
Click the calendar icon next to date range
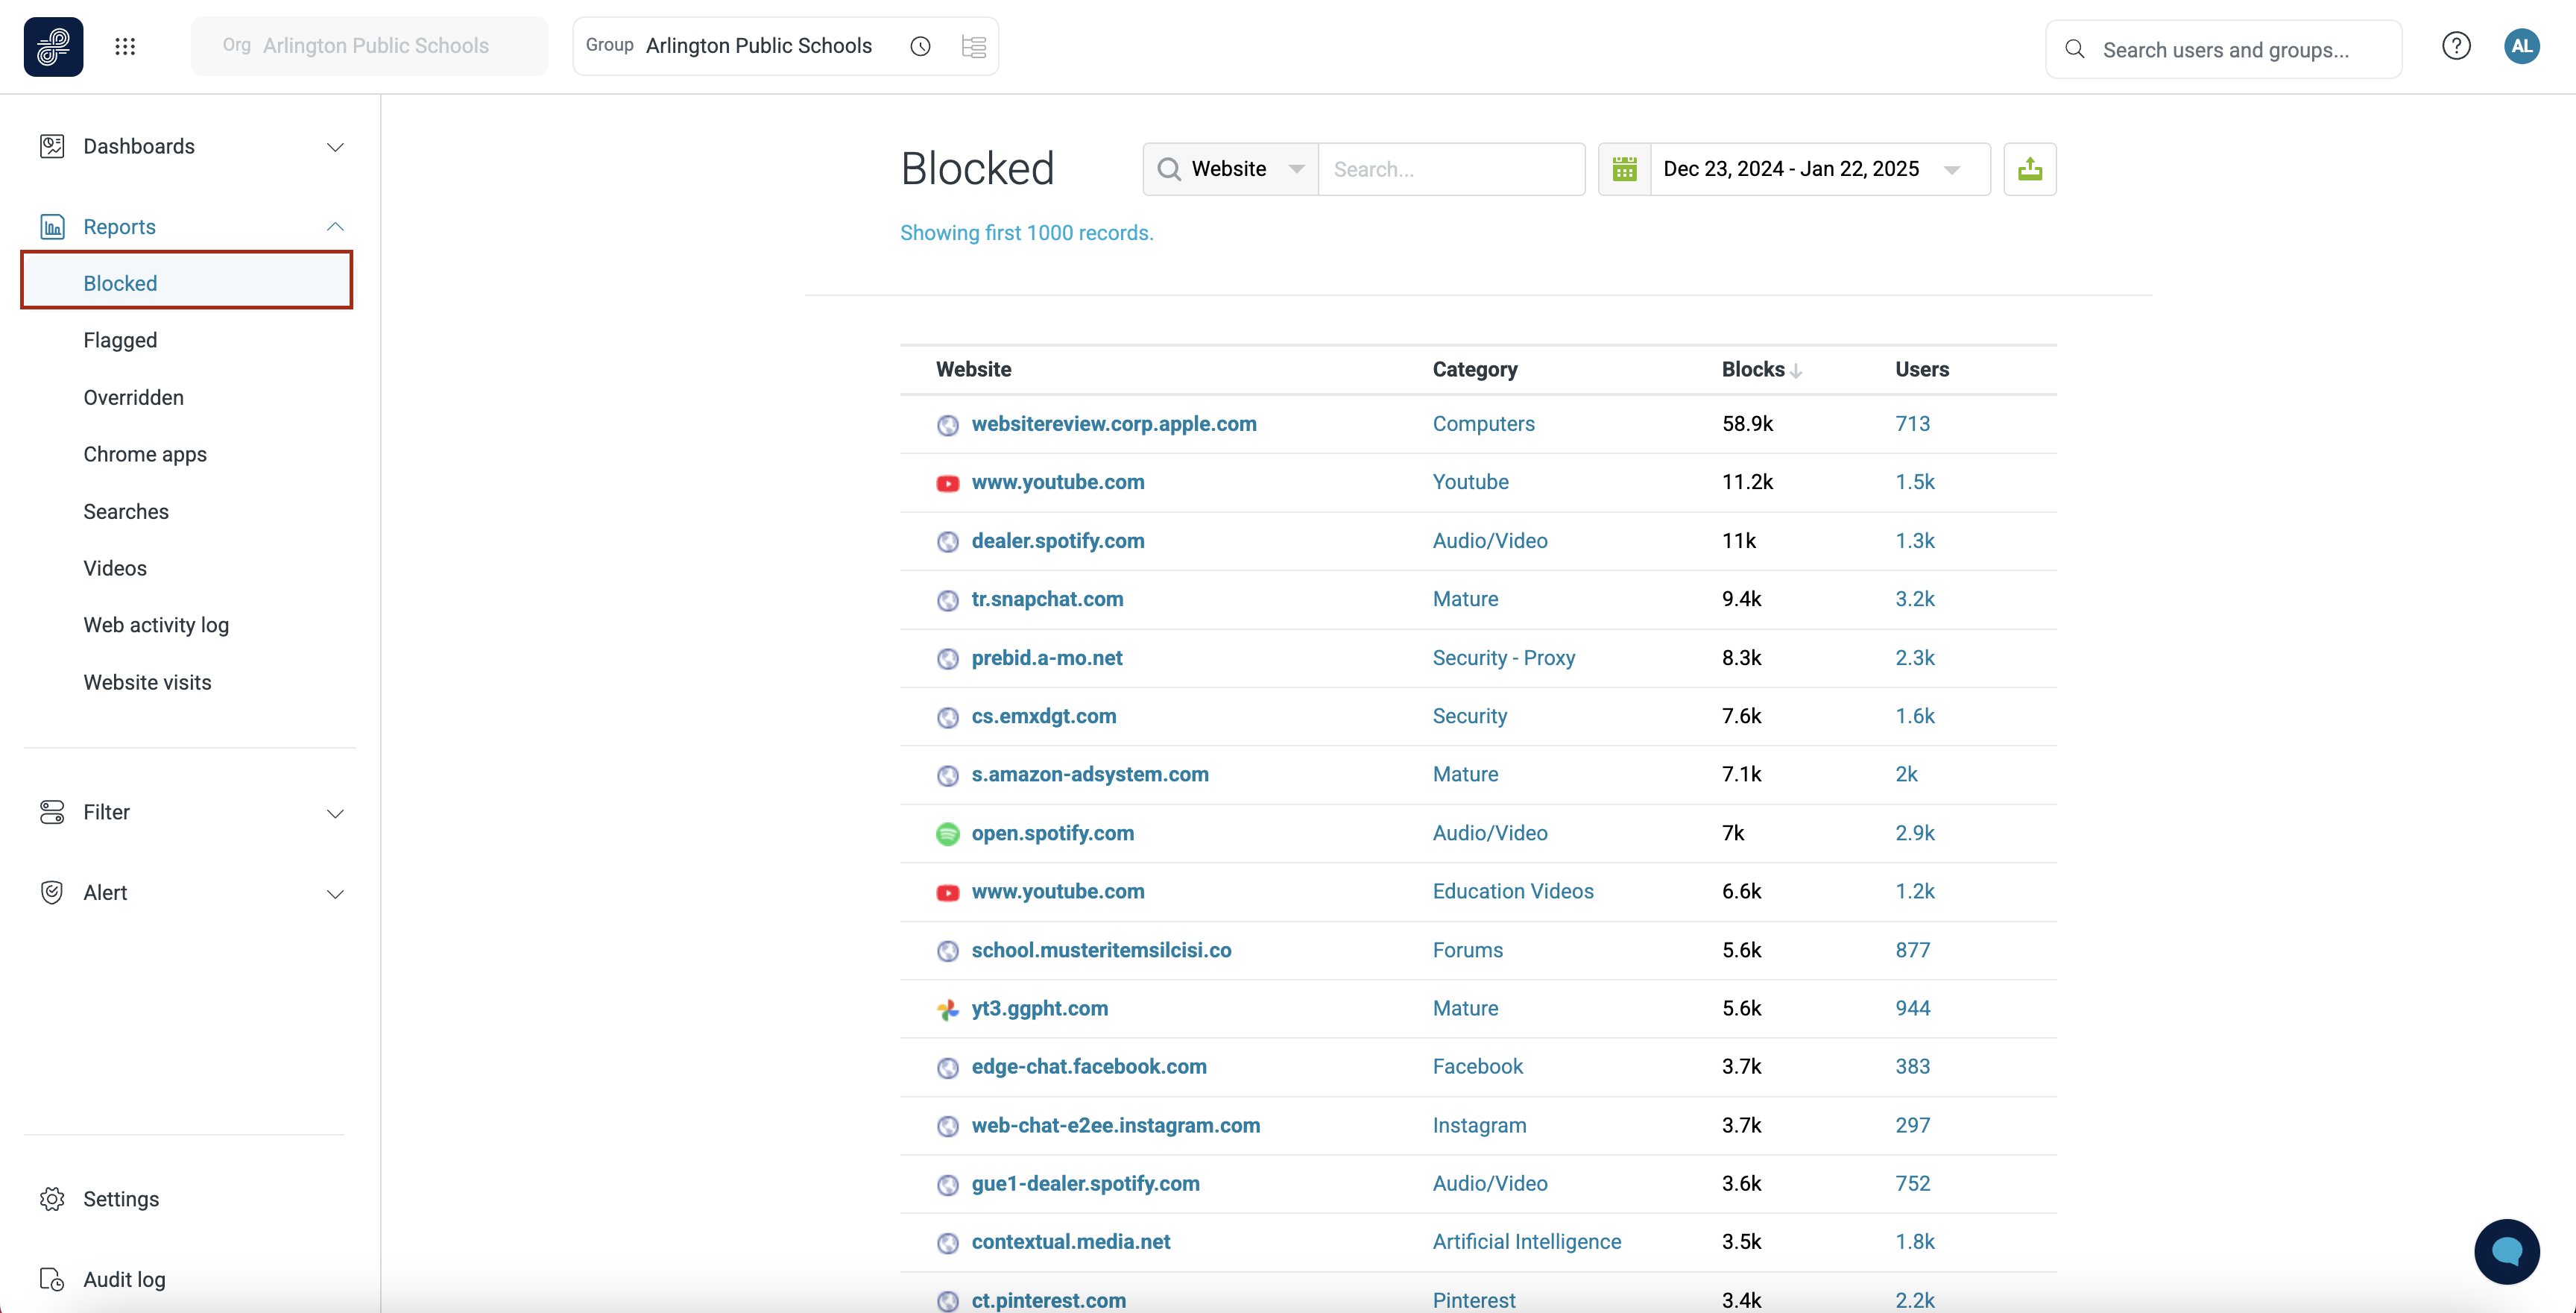click(1625, 169)
